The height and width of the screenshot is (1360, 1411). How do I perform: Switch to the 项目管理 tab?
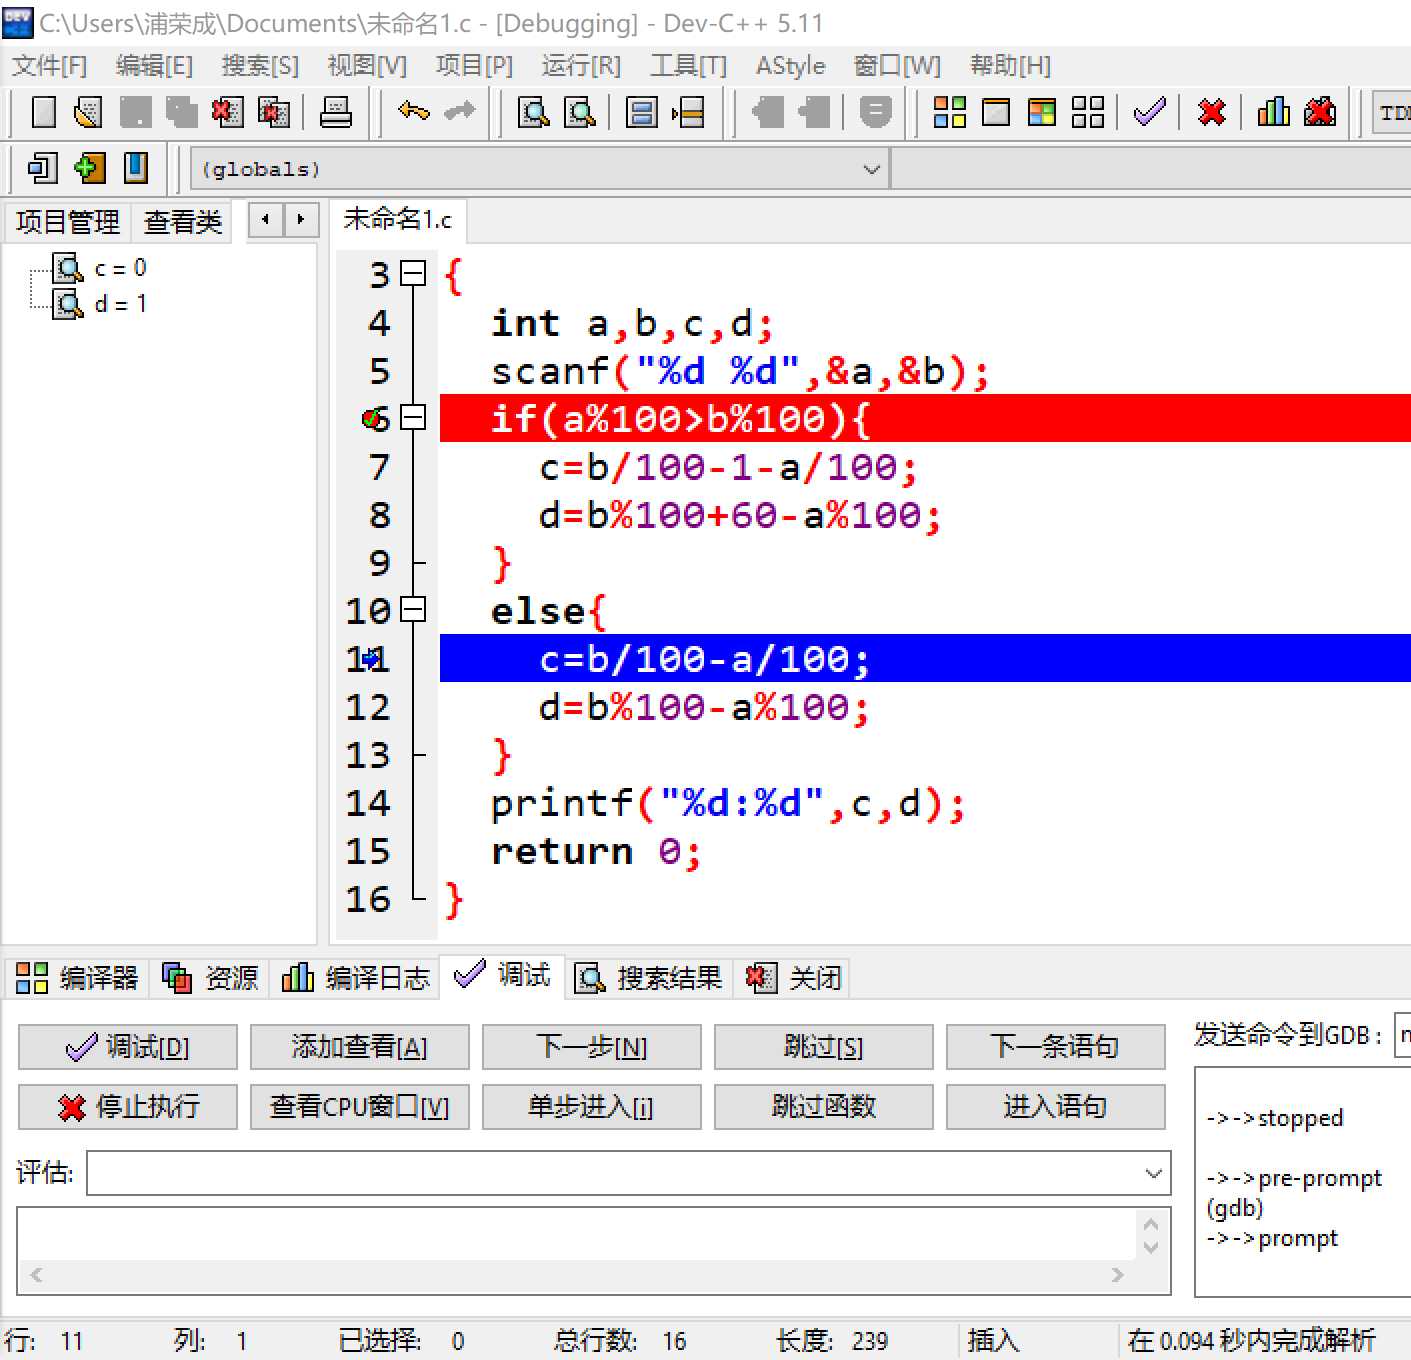pos(67,222)
